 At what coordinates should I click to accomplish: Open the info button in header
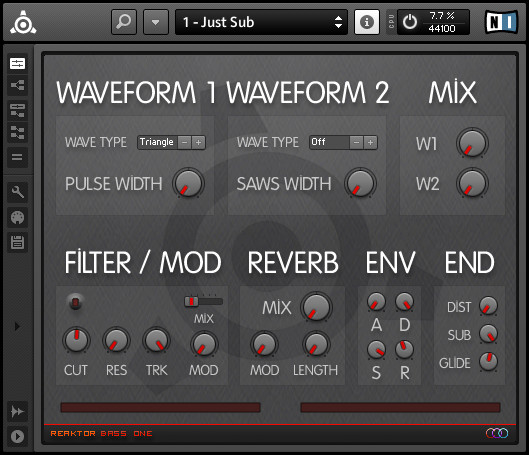(x=367, y=22)
